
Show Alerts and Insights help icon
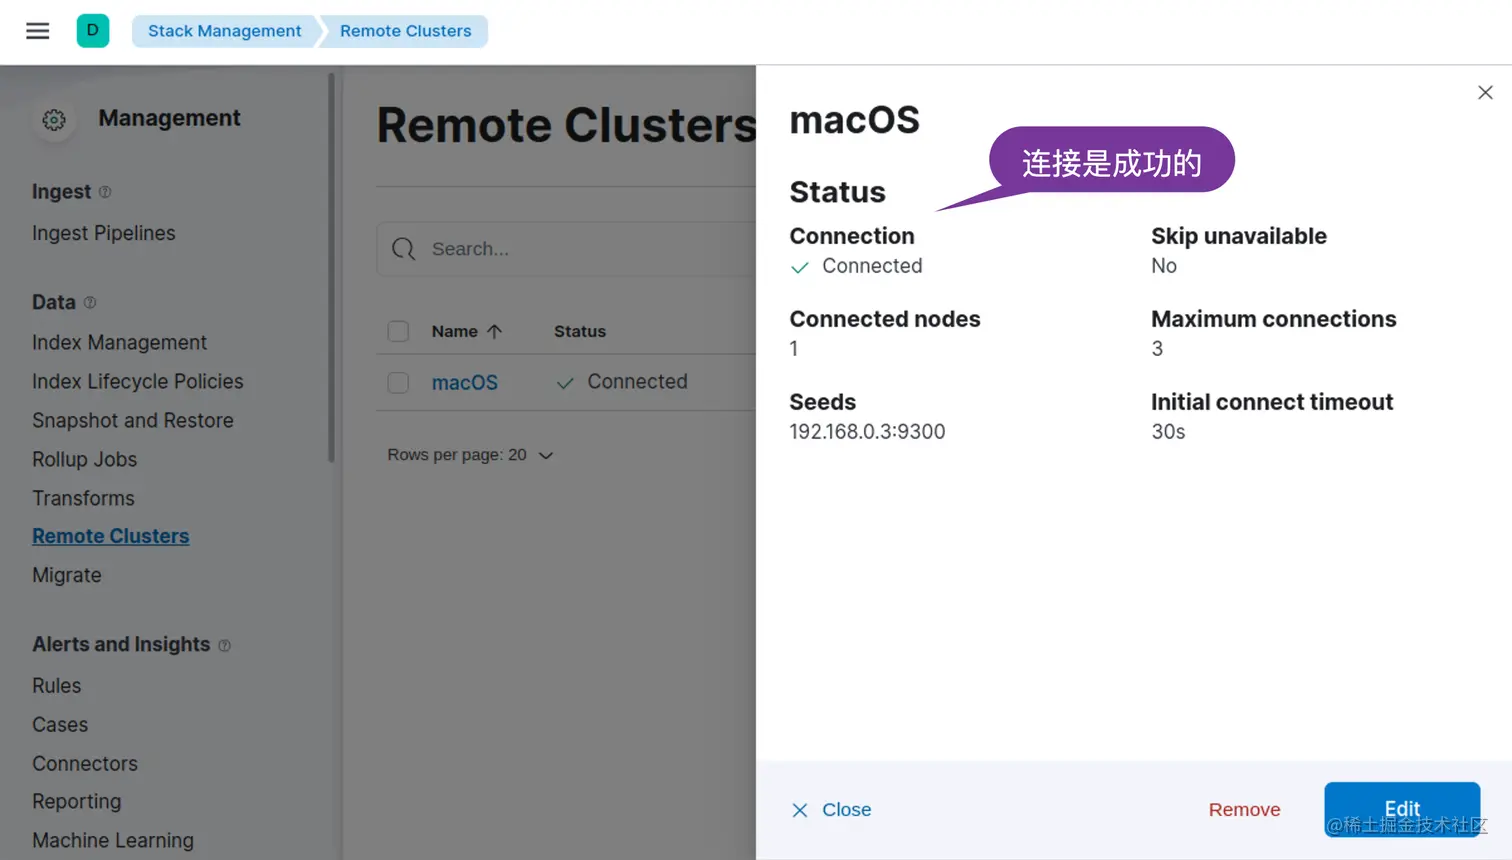coord(224,646)
